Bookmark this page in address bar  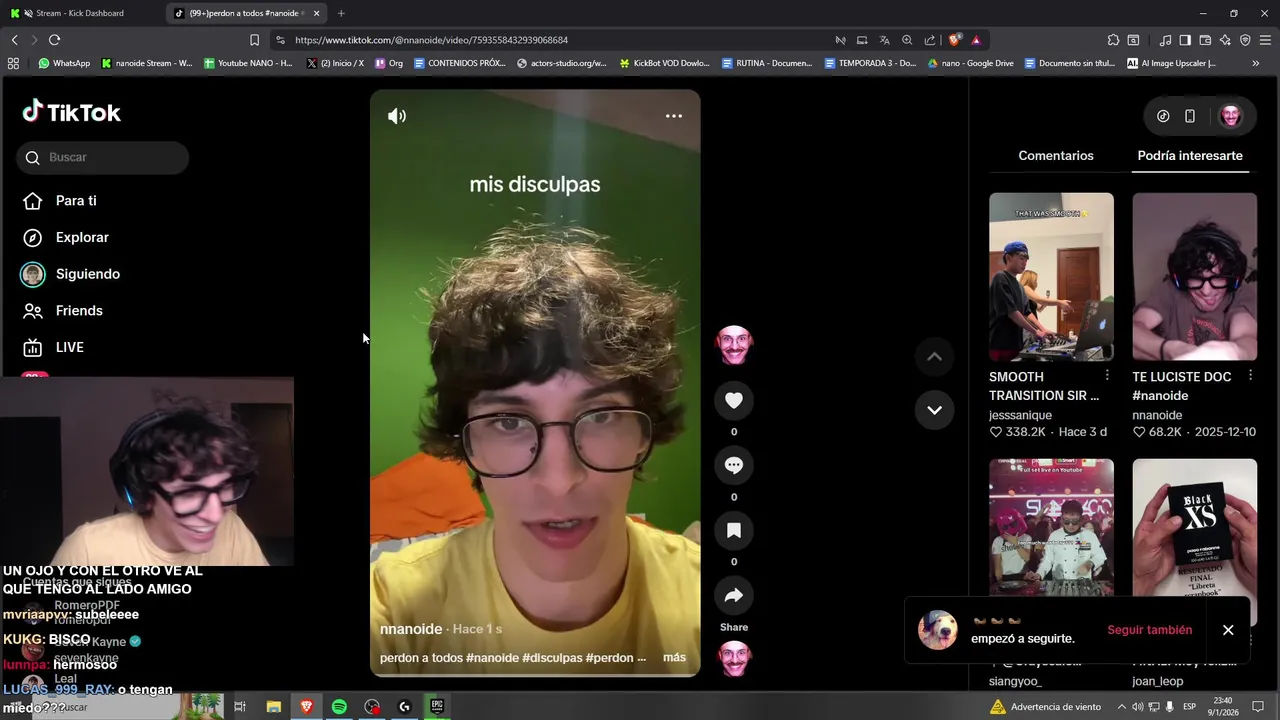[254, 40]
